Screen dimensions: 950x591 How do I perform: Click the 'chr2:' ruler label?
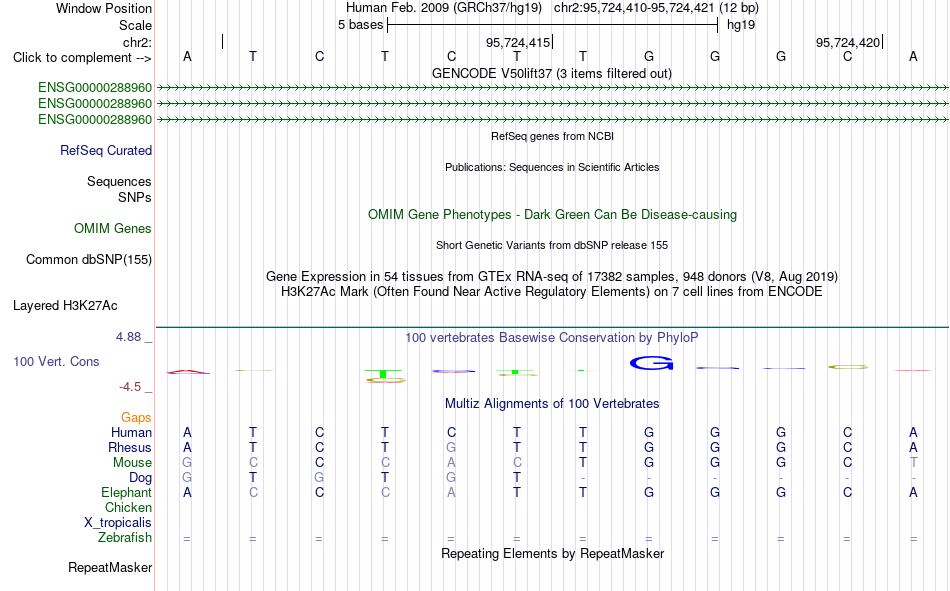[138, 42]
